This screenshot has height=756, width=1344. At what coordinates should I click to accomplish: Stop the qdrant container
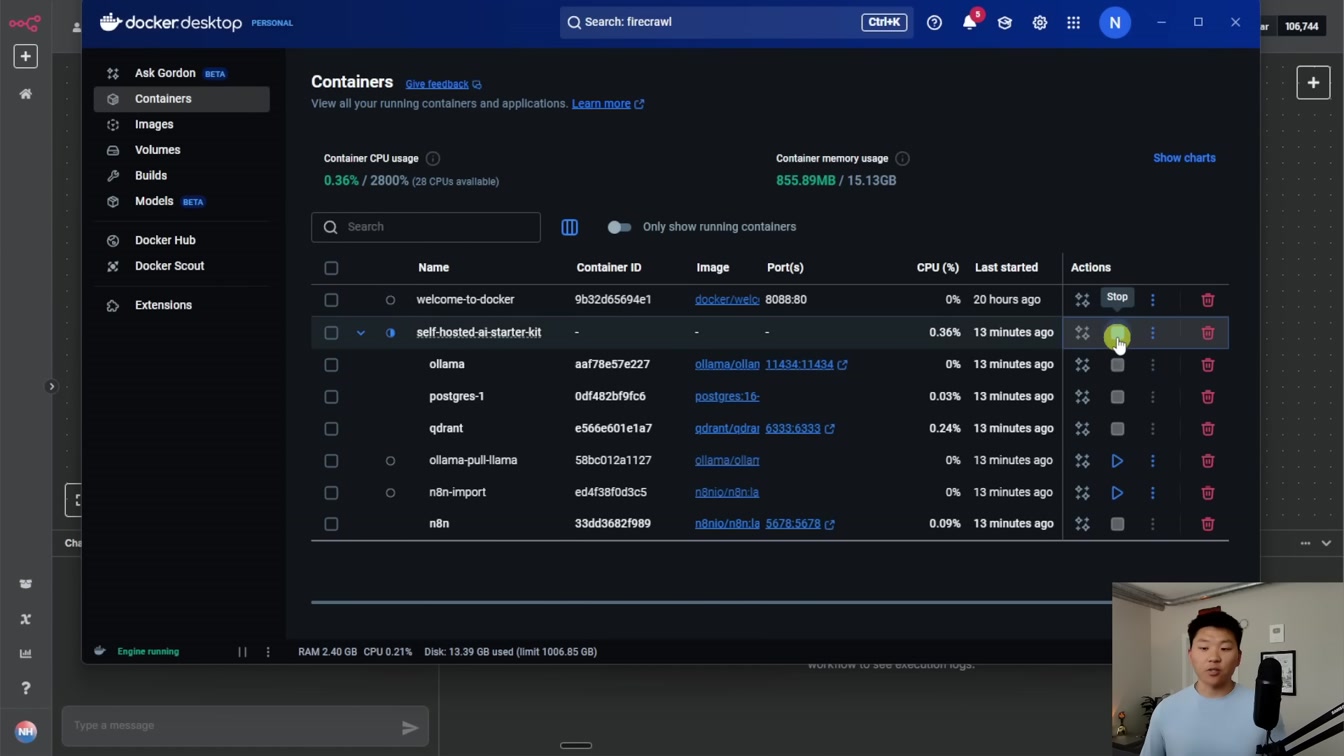tap(1117, 429)
